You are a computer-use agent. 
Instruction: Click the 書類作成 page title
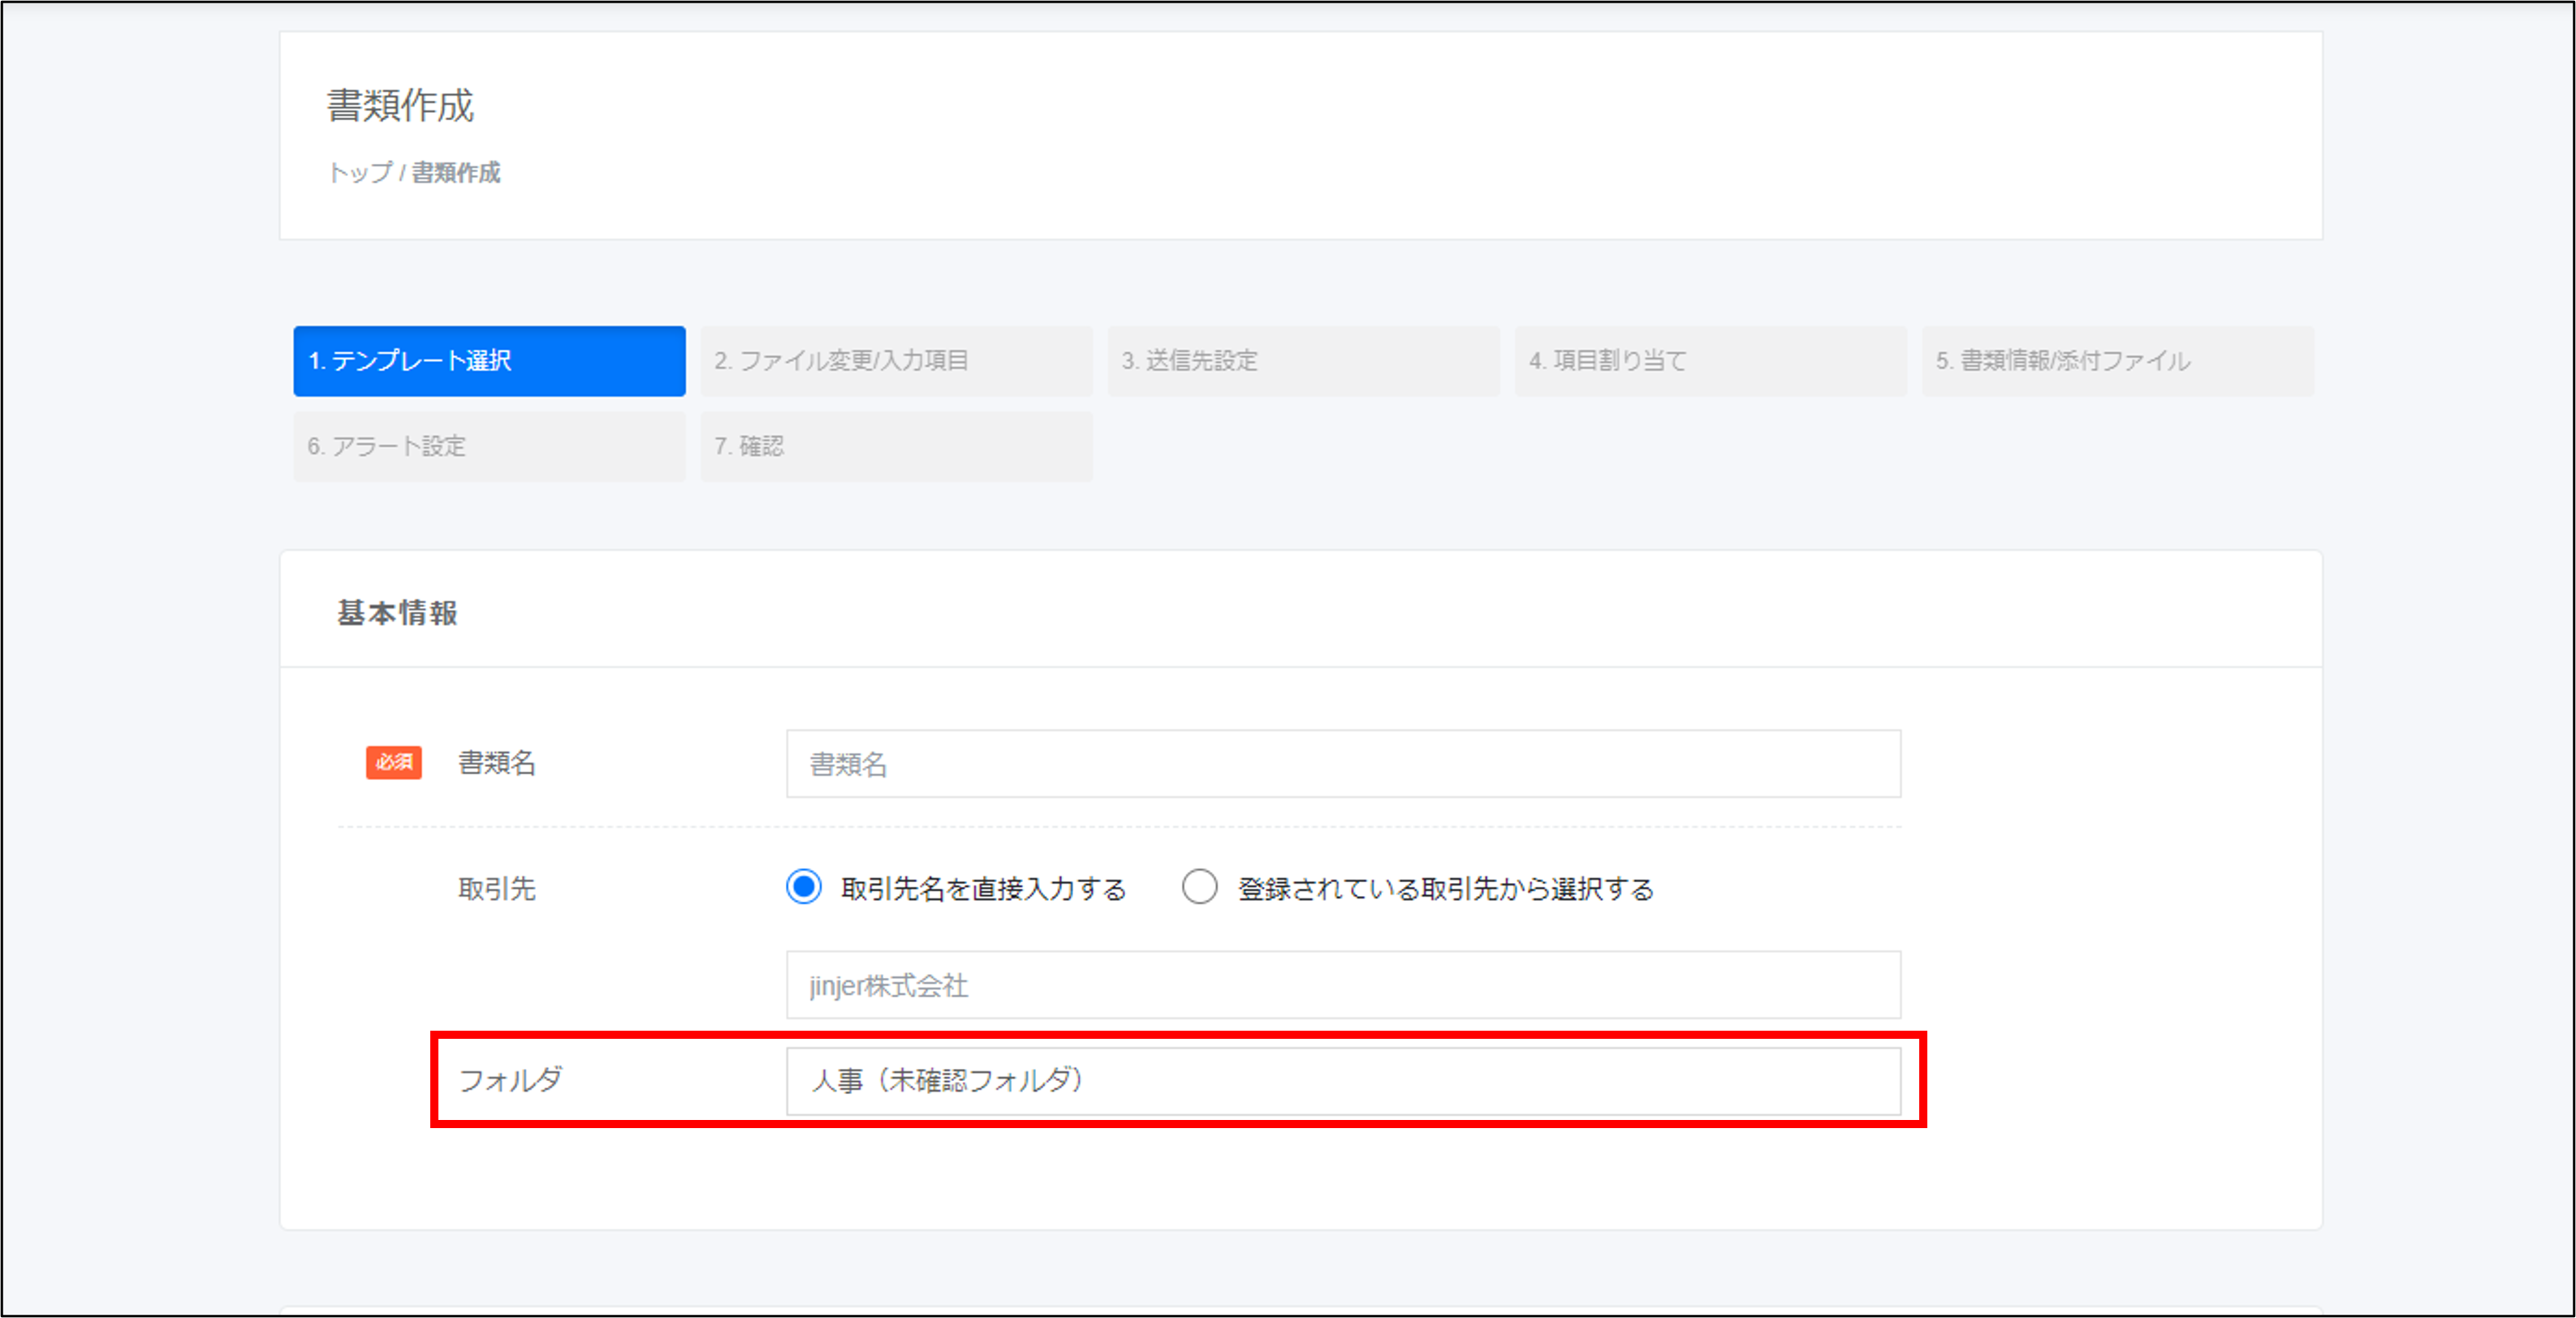[400, 106]
